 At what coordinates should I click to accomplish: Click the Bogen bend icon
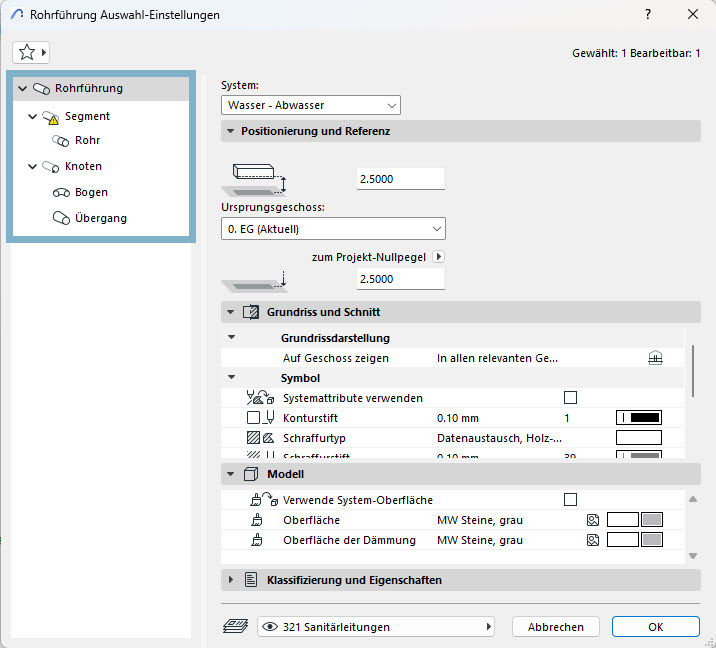coord(61,193)
